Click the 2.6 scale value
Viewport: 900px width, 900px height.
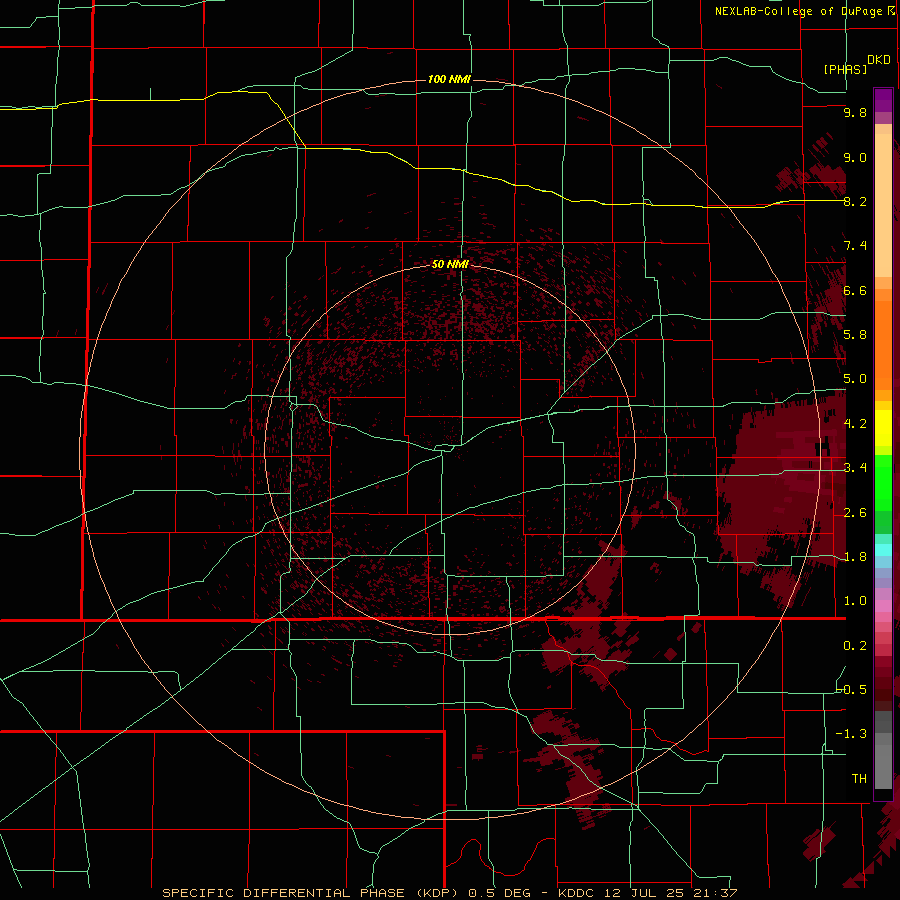855,513
